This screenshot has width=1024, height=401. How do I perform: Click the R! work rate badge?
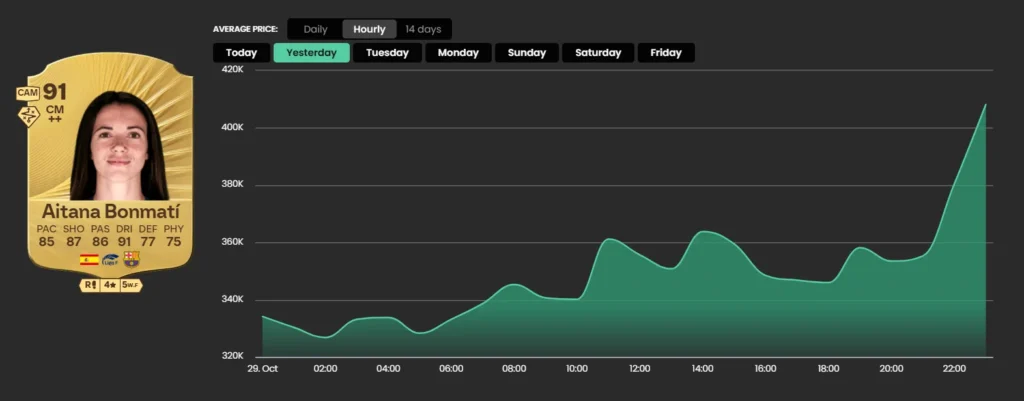click(x=89, y=285)
